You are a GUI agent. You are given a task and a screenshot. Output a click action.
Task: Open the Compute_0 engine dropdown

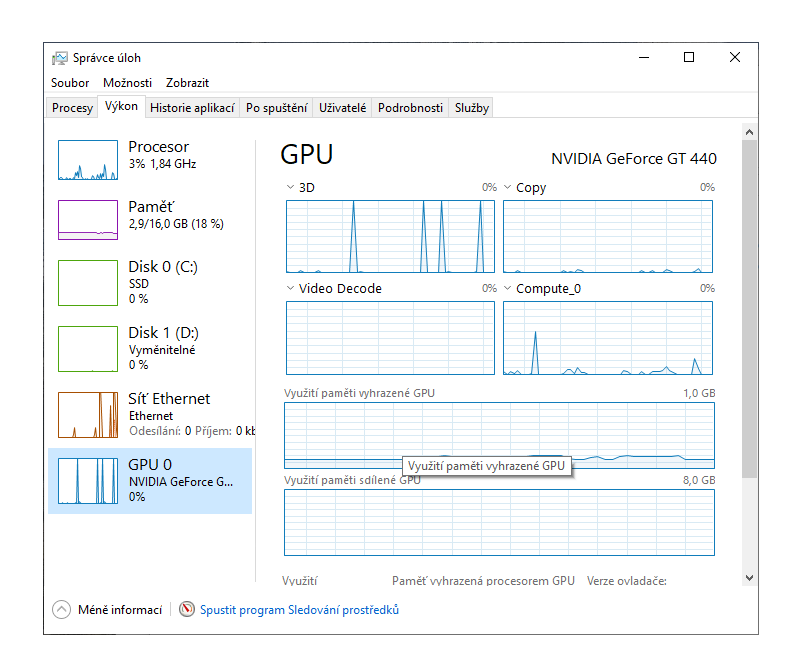[508, 288]
